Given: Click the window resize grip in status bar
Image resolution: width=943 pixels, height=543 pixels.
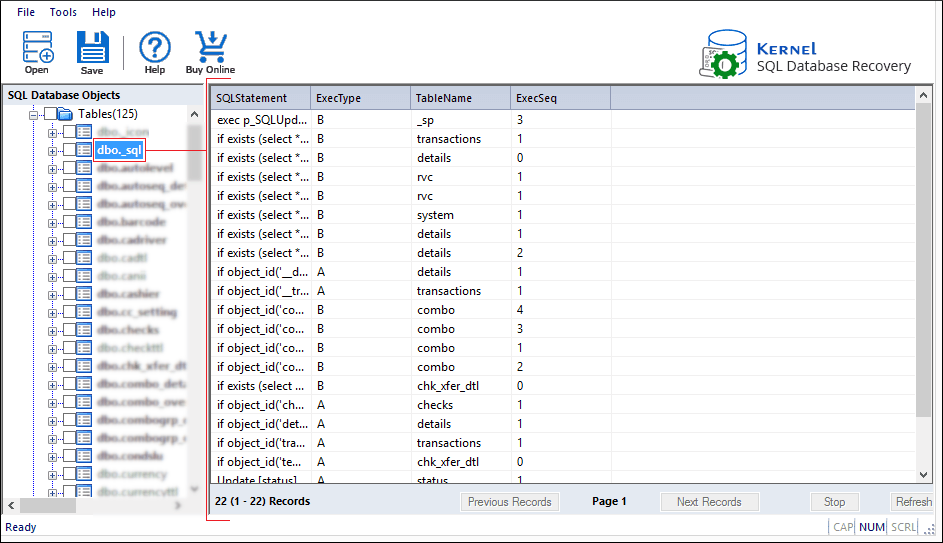Looking at the screenshot, I should tap(930, 529).
